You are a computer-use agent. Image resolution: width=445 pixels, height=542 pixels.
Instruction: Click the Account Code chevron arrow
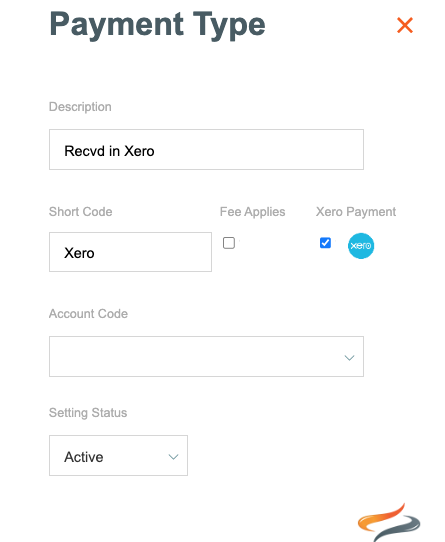[349, 358]
